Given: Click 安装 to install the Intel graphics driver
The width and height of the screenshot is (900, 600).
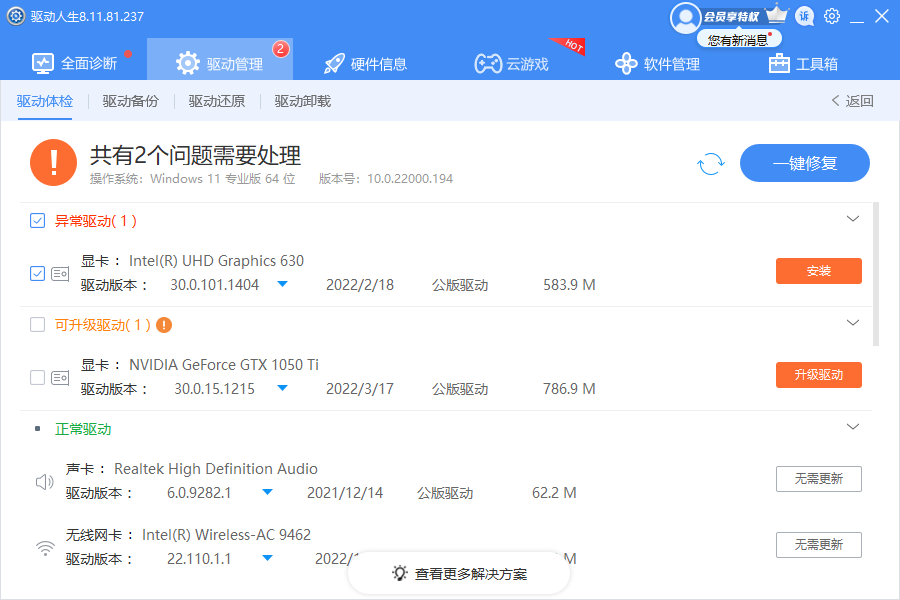Looking at the screenshot, I should pyautogui.click(x=818, y=271).
